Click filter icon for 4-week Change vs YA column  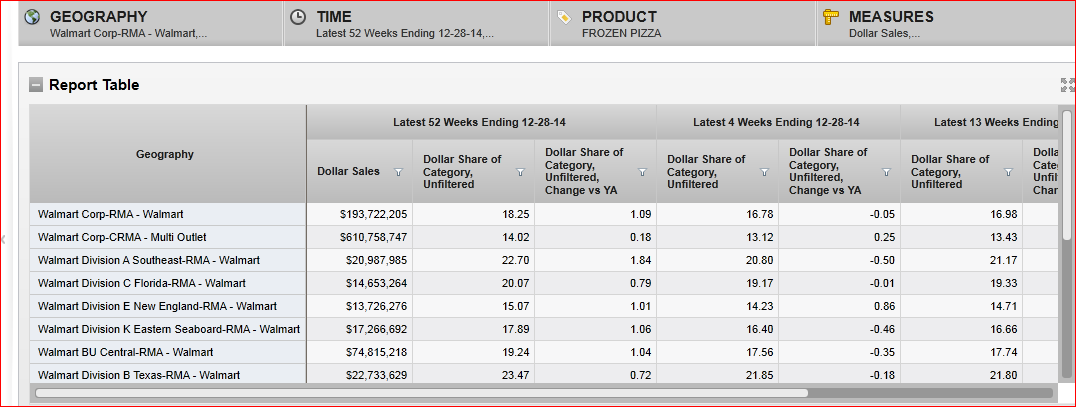click(886, 172)
